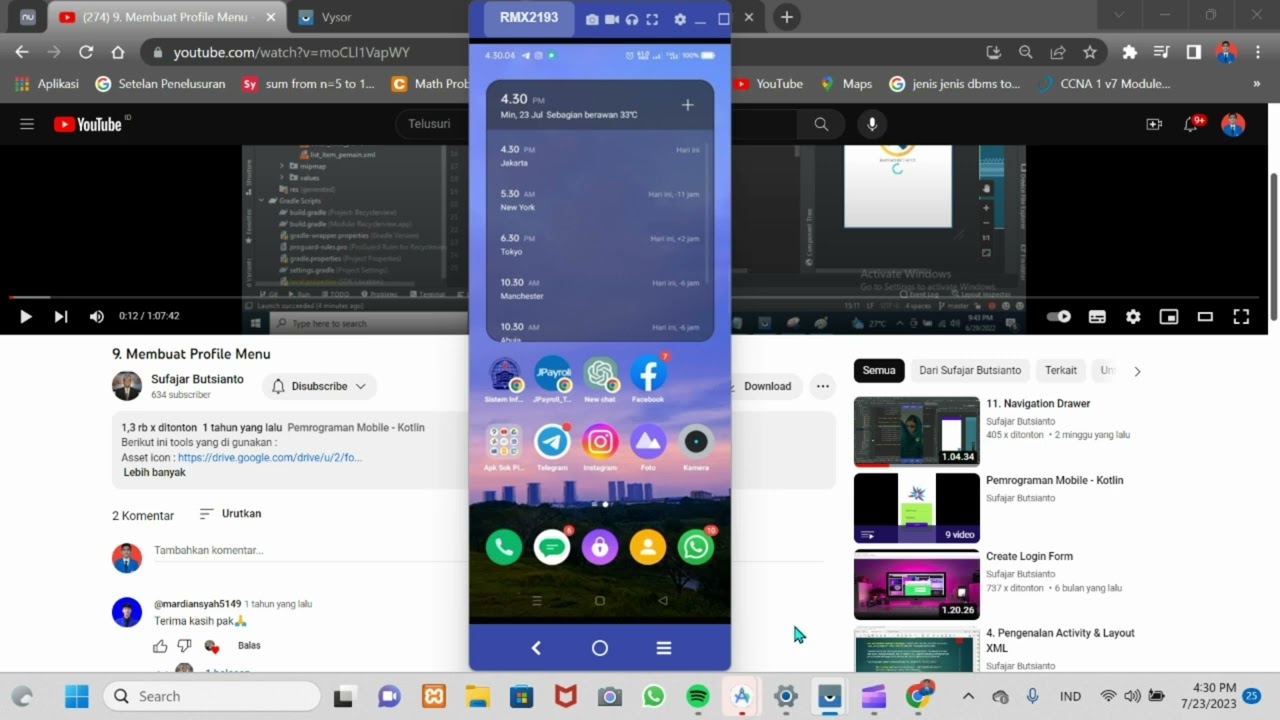Bookmark this page with the star icon
1280x720 pixels.
(x=1090, y=52)
